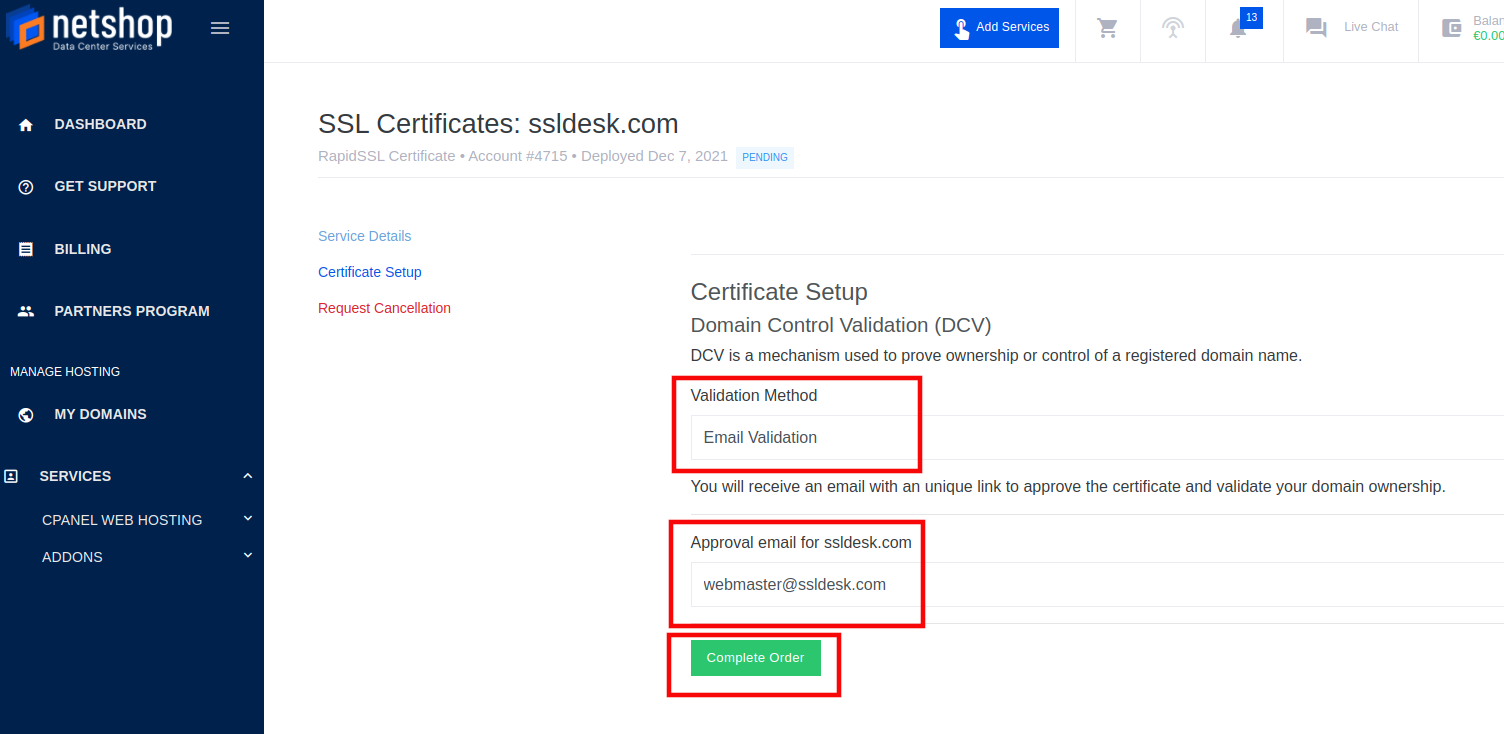Viewport: 1504px width, 734px height.
Task: Open the Certificate Setup link
Action: tap(370, 272)
